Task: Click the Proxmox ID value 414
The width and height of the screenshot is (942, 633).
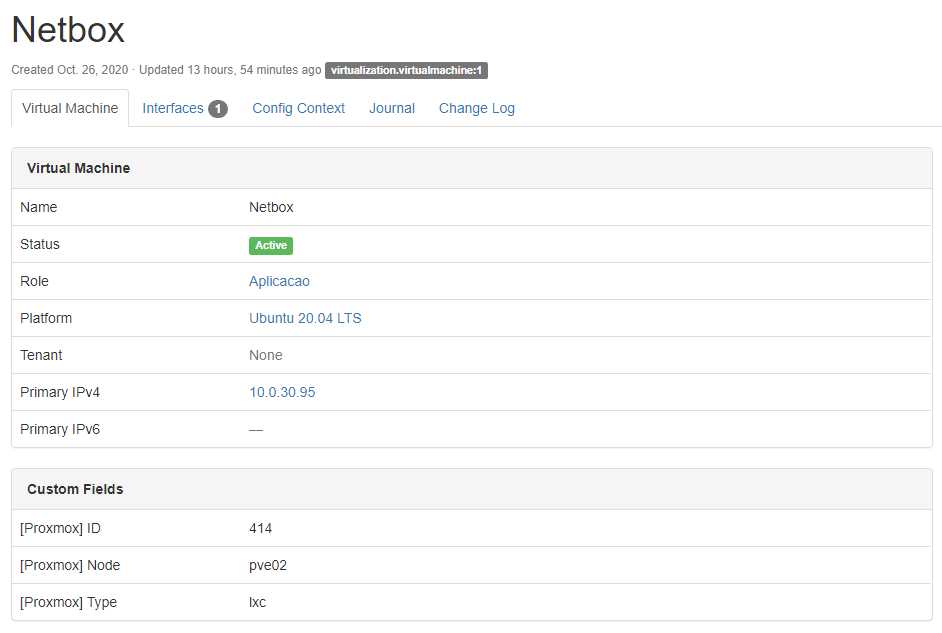Action: pos(260,529)
